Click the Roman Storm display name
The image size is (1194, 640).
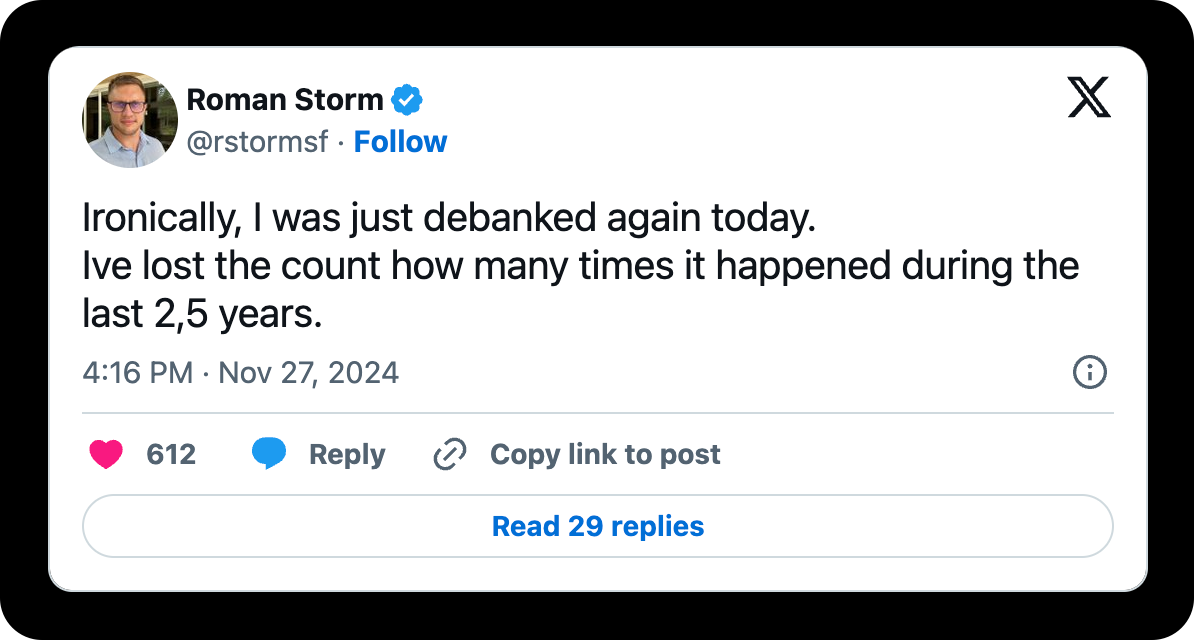pos(285,100)
